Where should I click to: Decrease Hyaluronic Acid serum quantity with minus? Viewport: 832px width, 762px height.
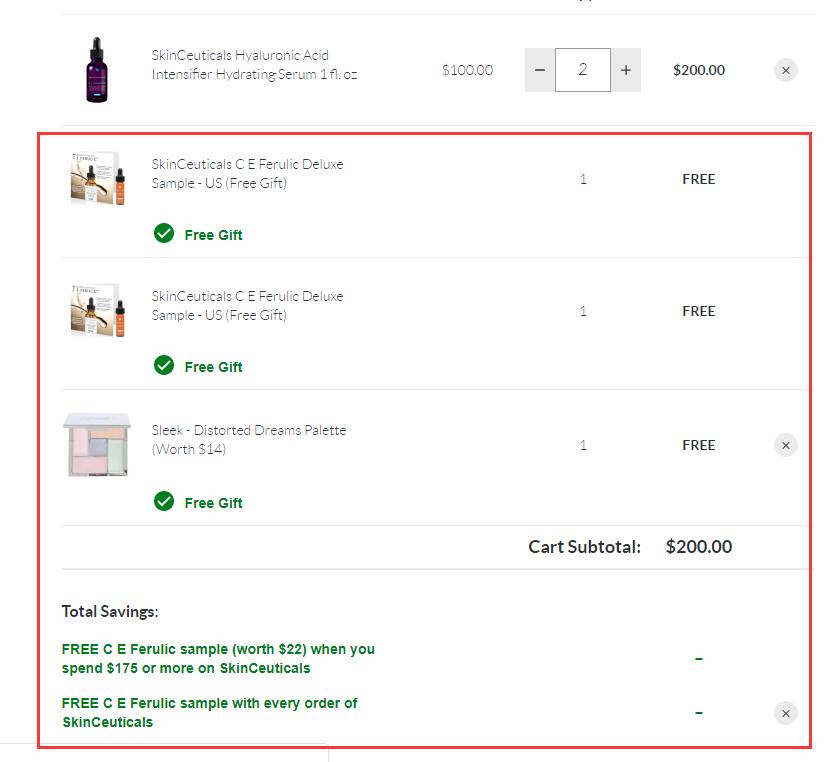540,70
